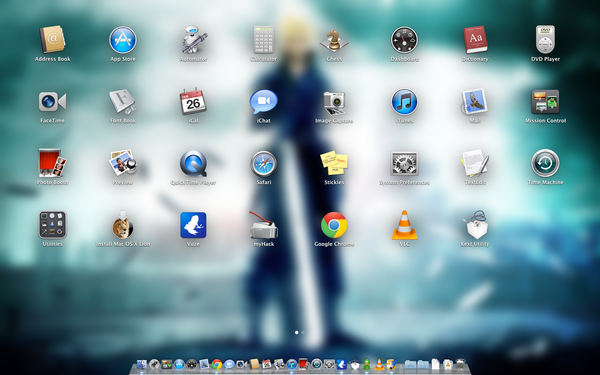Open Google Chrome from the Launchpad grid
600x375 pixels.
(334, 225)
